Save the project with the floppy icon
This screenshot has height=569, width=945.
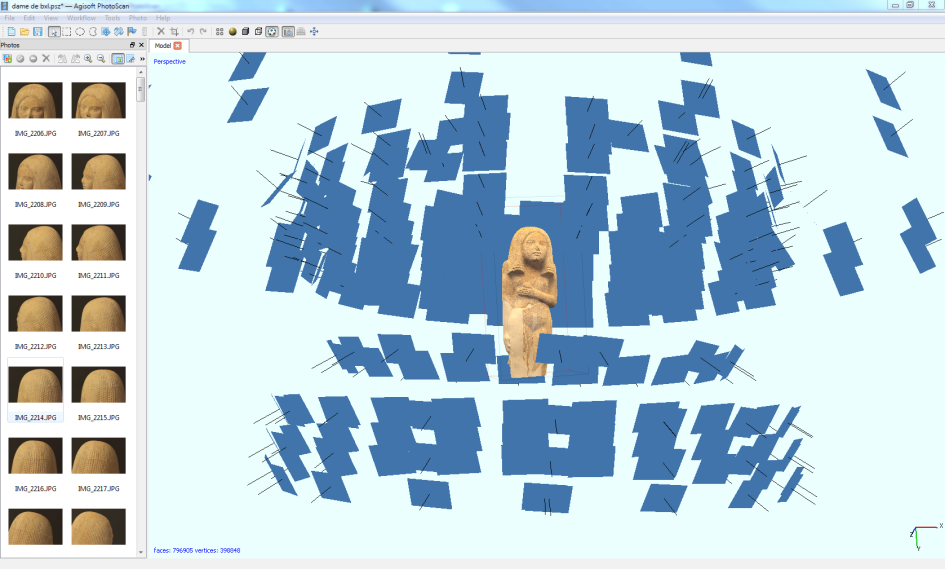37,32
